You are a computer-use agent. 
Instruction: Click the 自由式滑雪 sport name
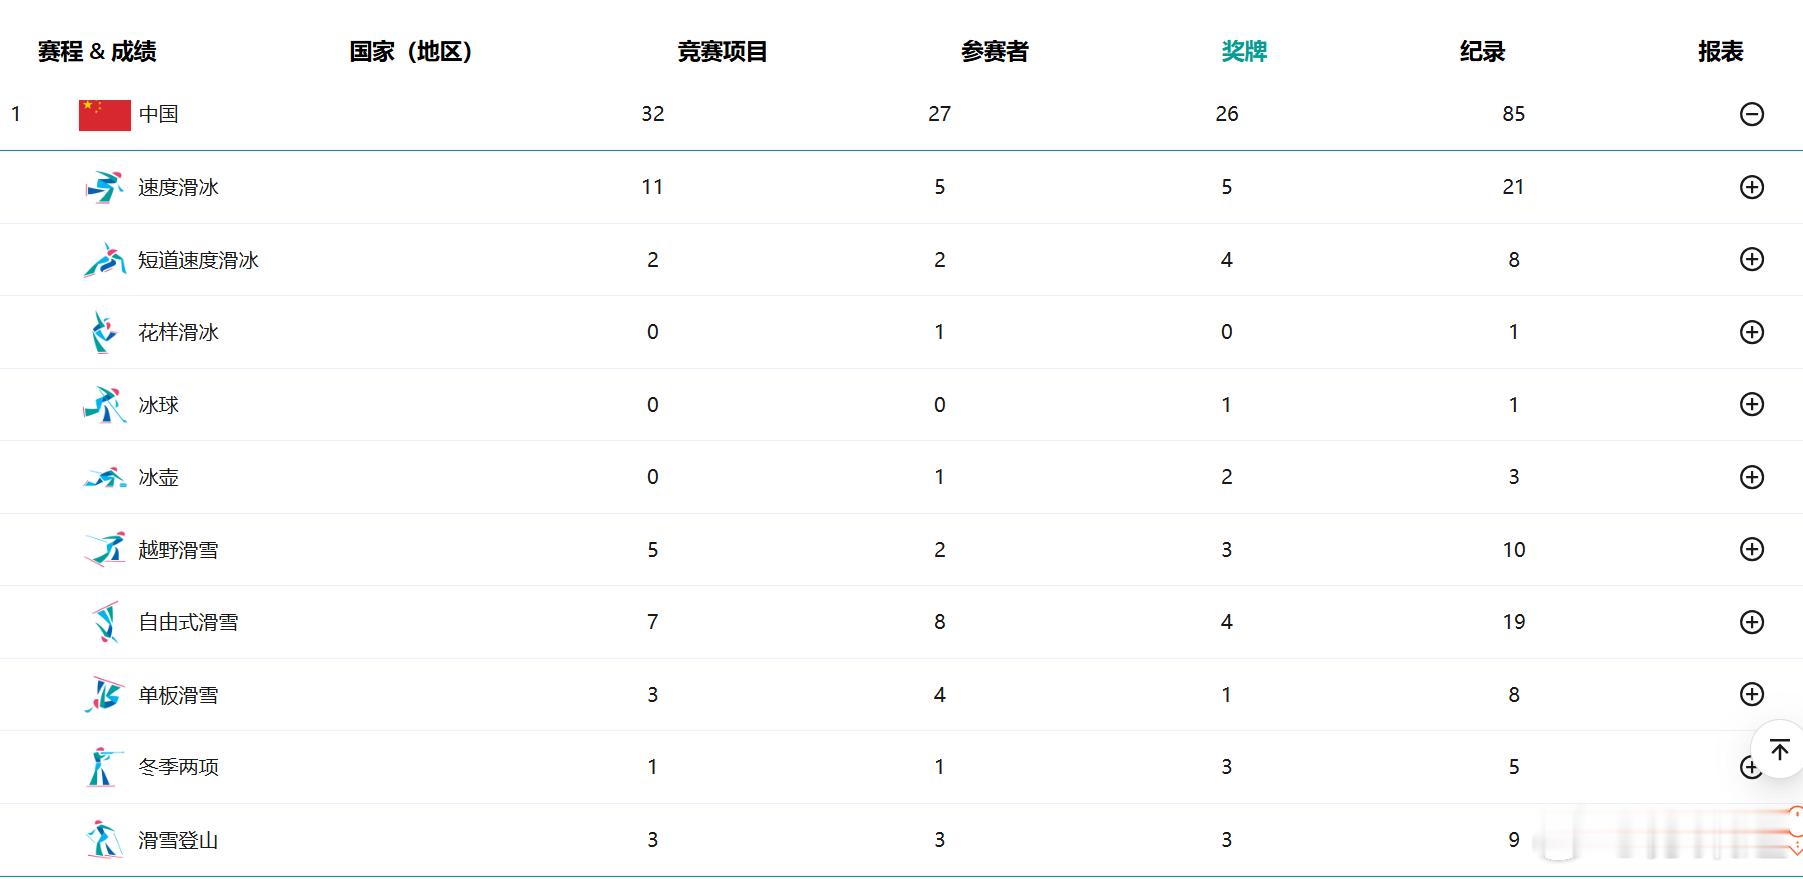point(189,622)
